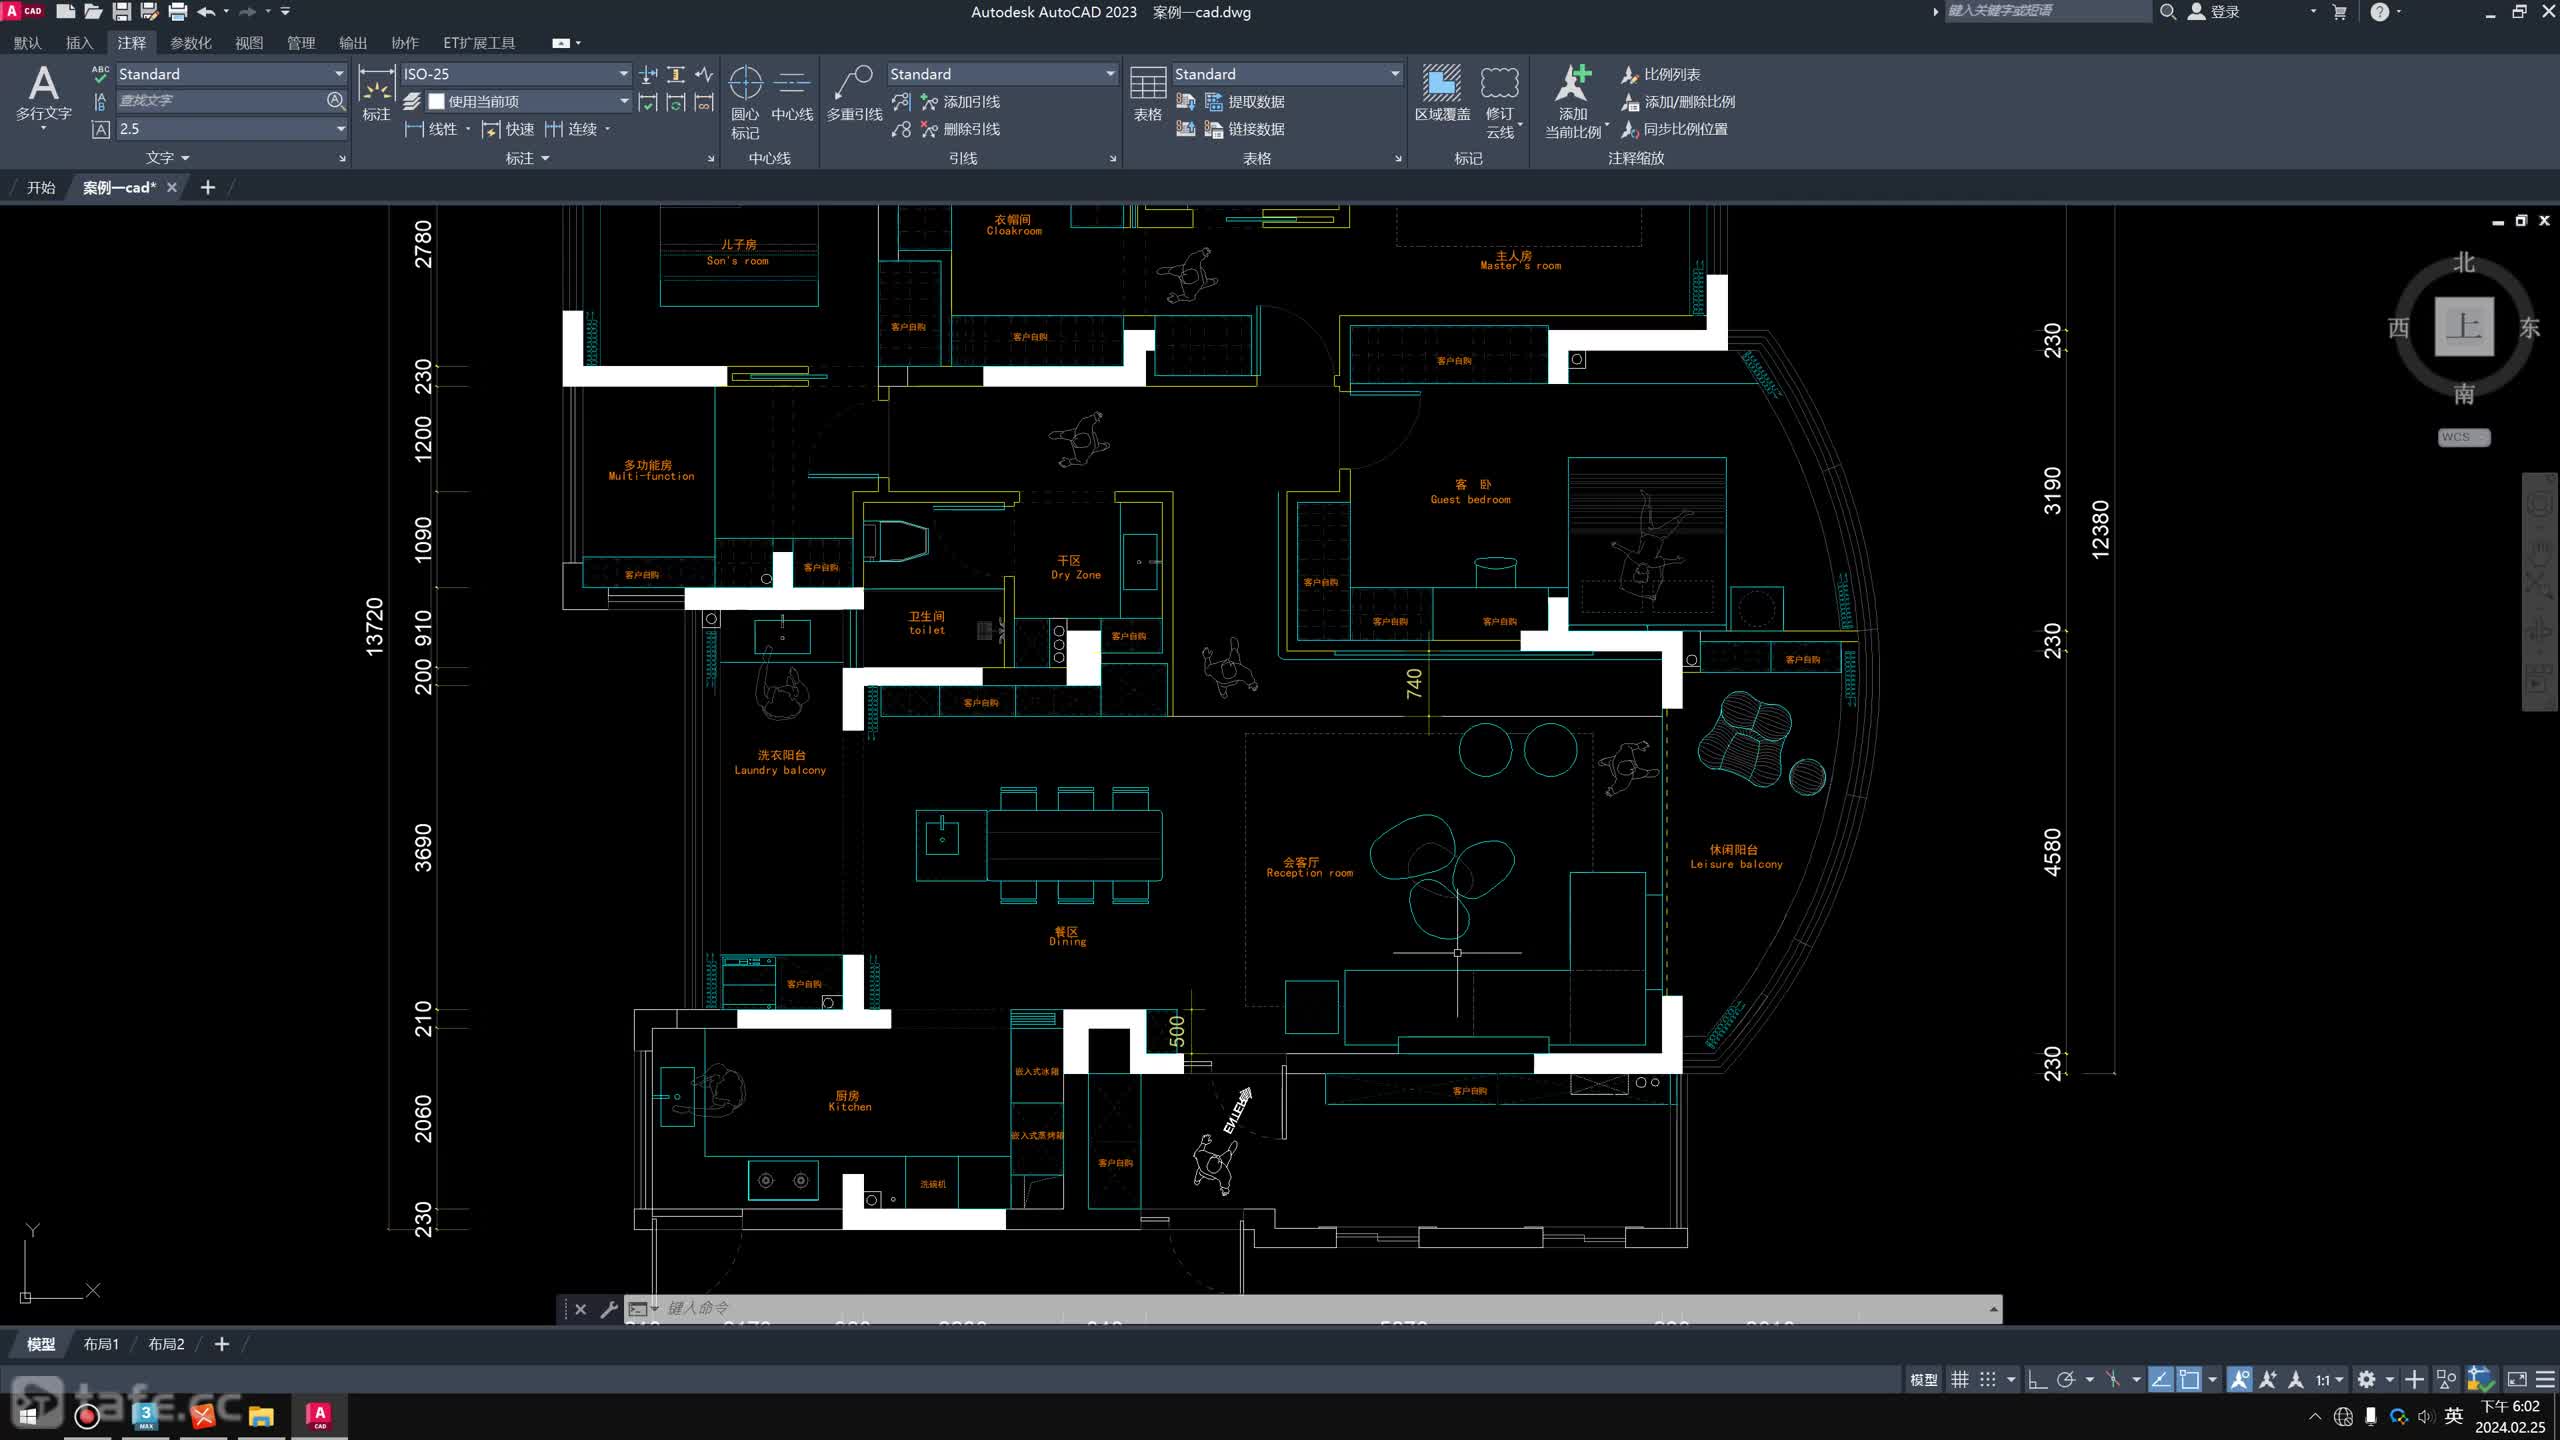
Task: Click the Undo arrow in quick access toolbar
Action: click(206, 12)
